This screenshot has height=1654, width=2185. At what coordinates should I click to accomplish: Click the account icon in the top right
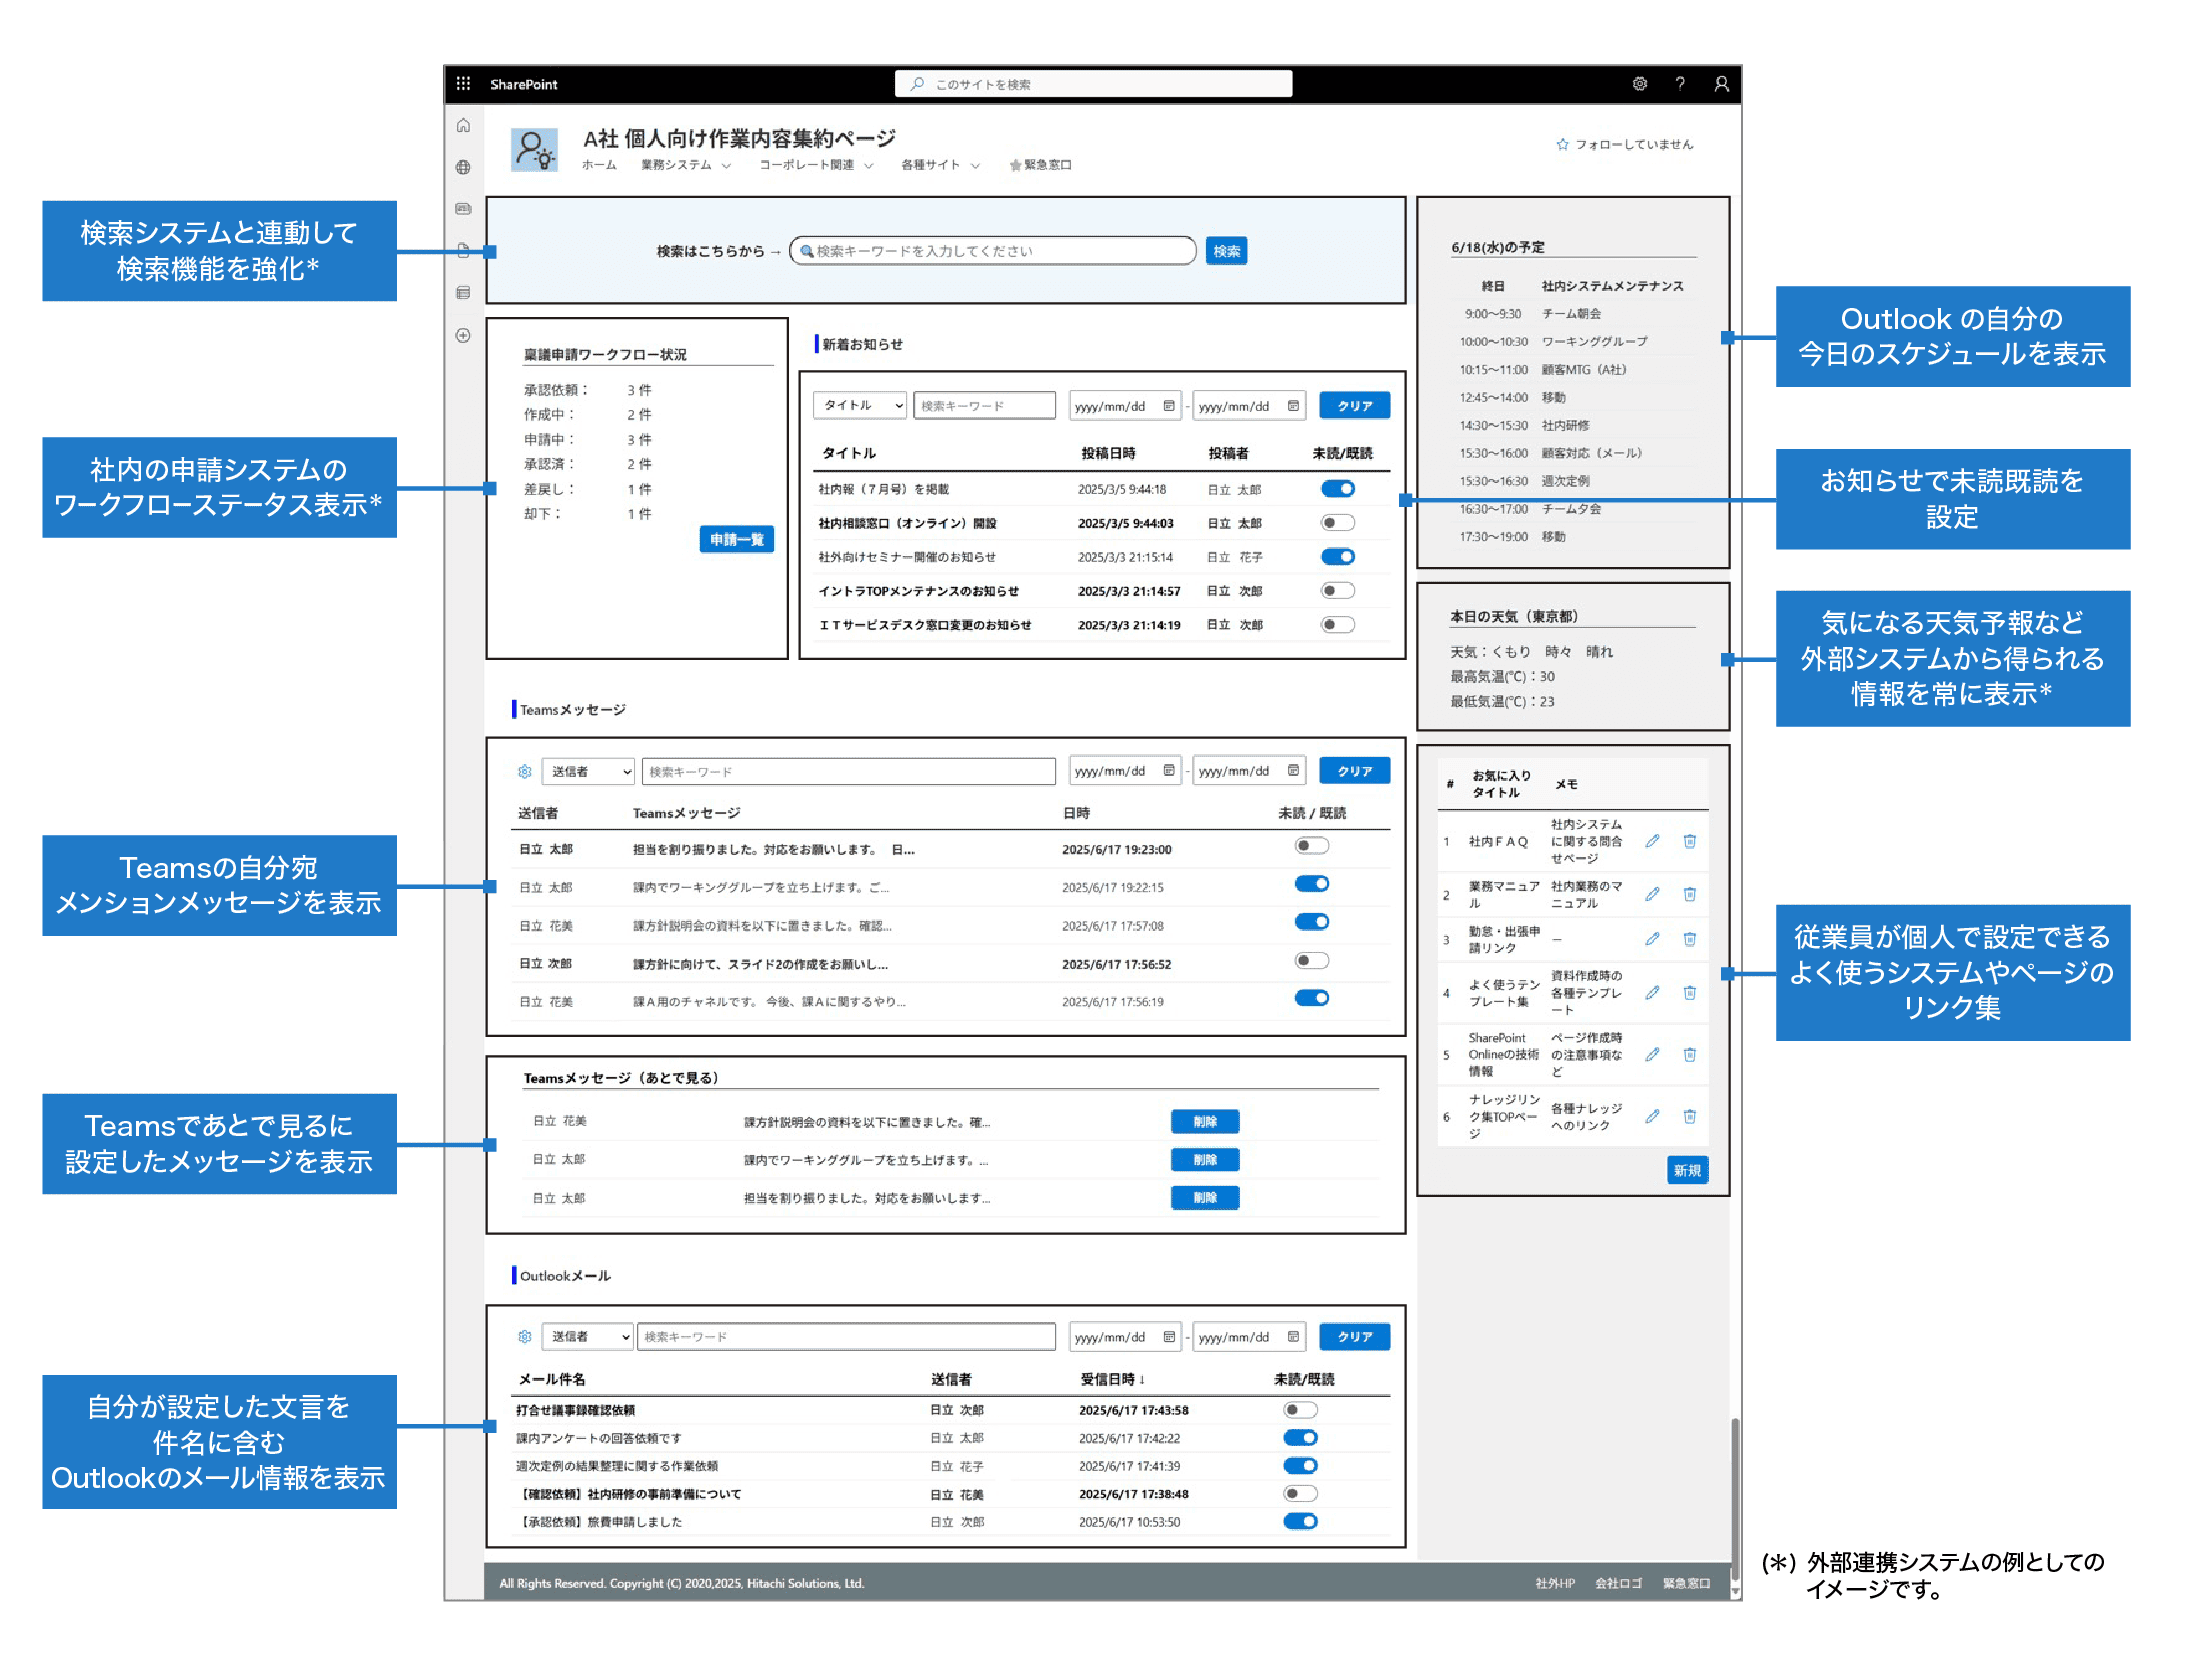[x=1721, y=84]
